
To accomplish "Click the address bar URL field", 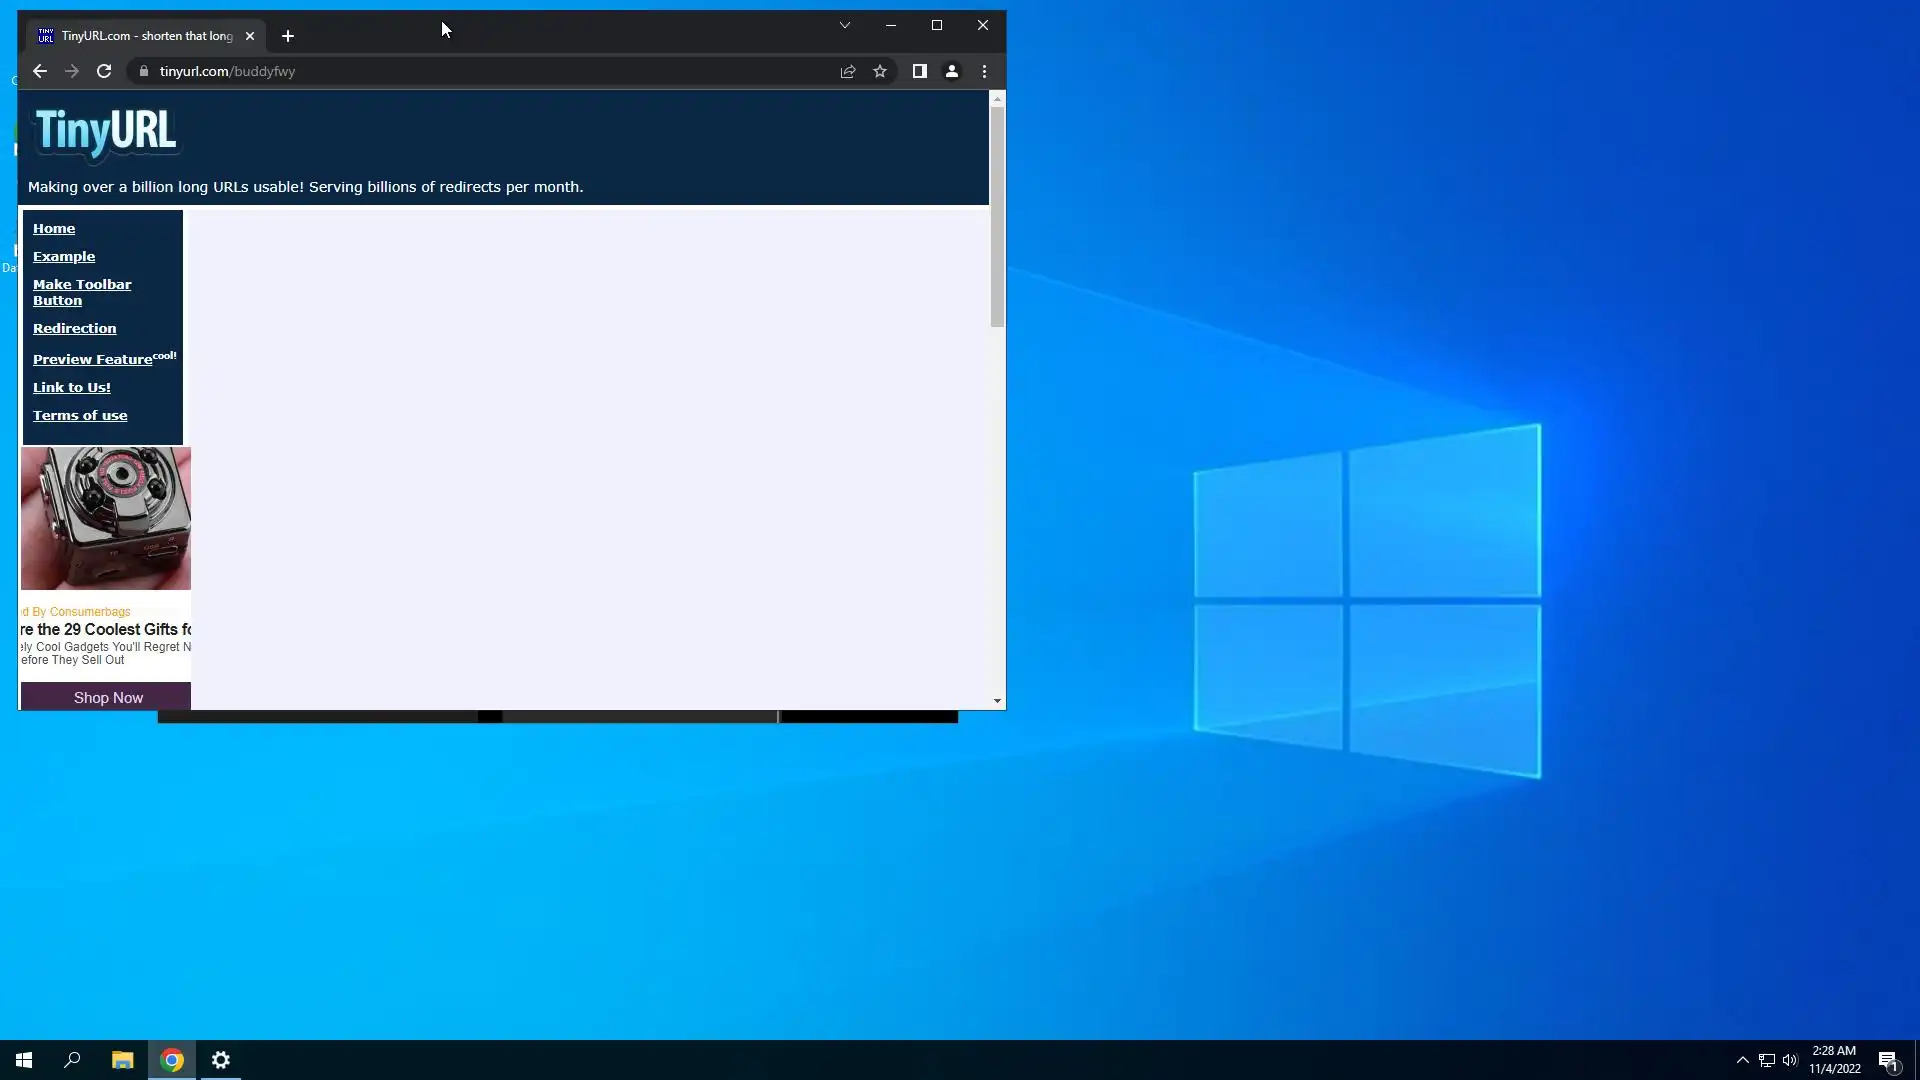I will (480, 71).
